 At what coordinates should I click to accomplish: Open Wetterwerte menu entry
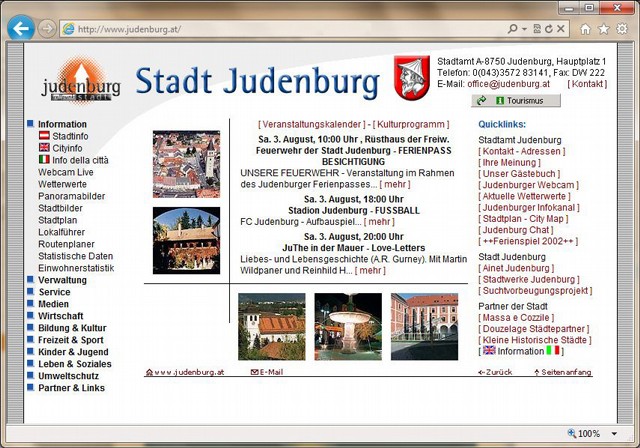(x=62, y=184)
